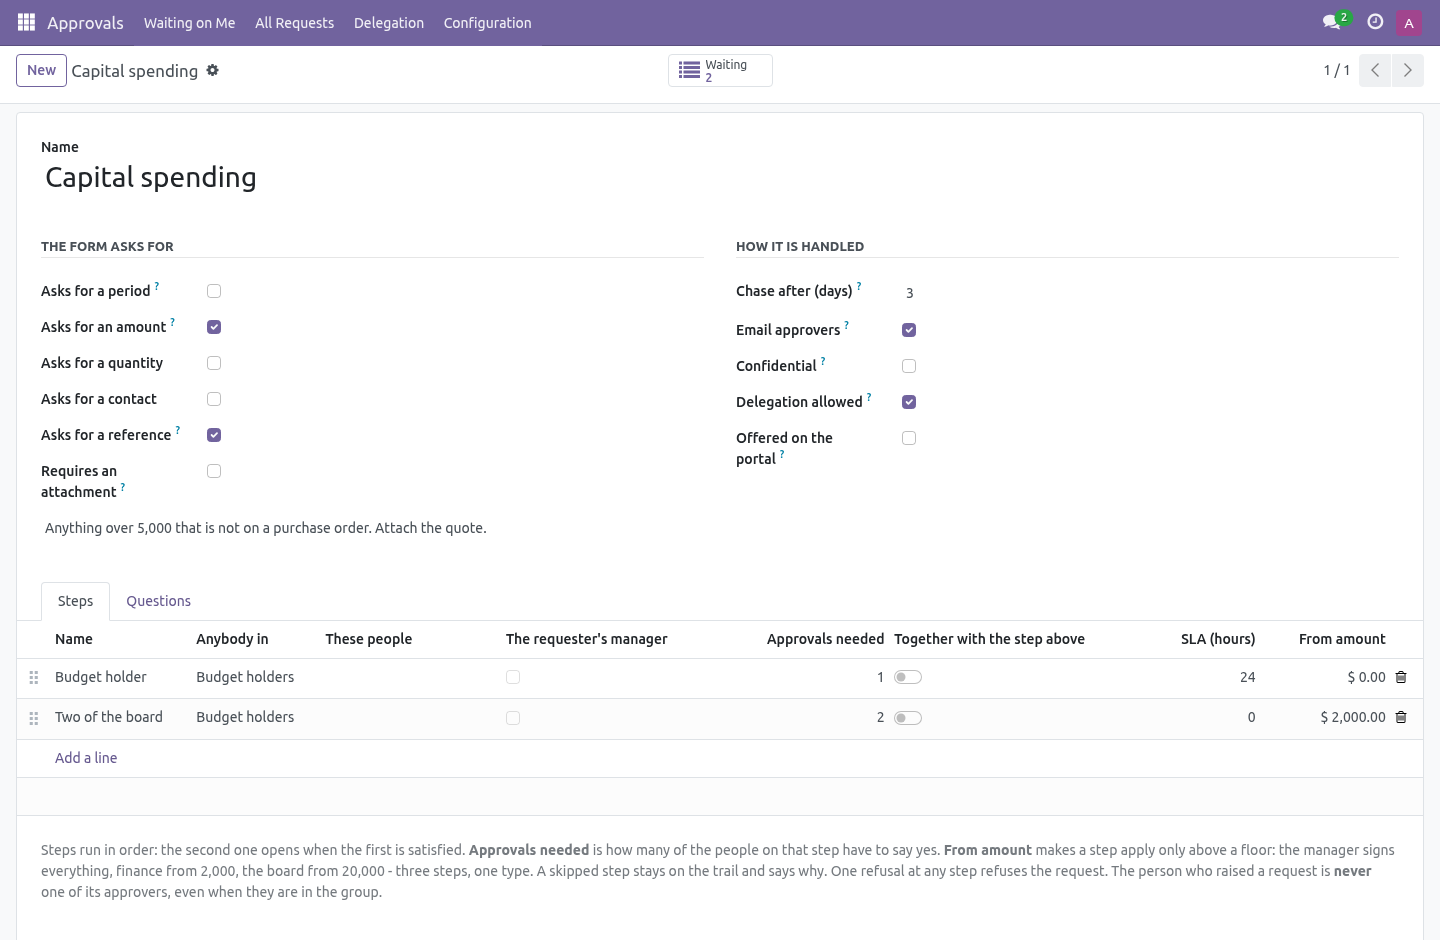Enable the Confidential checkbox
1440x940 pixels.
click(x=909, y=366)
